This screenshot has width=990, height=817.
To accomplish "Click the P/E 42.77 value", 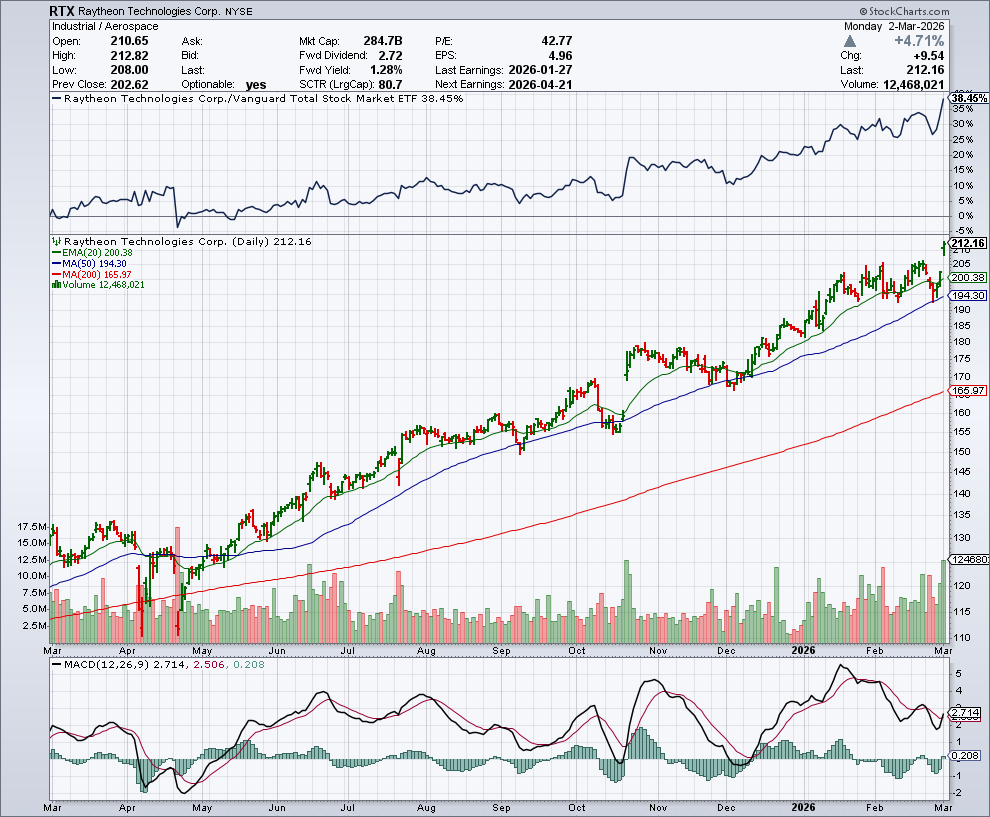I will 556,41.
